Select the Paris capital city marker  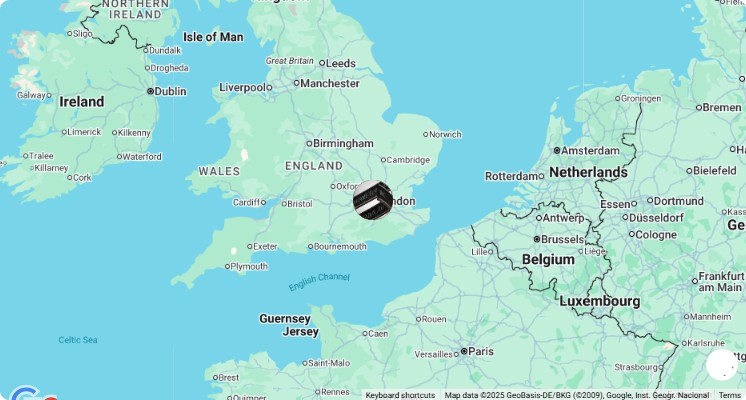point(464,351)
